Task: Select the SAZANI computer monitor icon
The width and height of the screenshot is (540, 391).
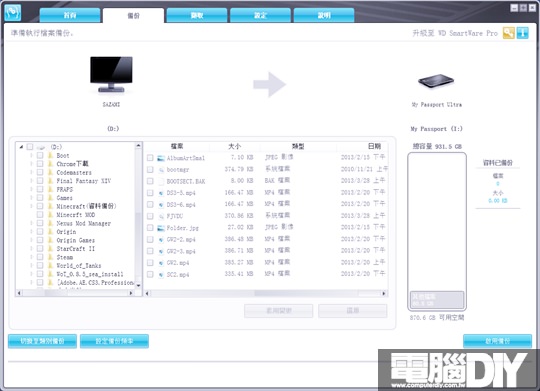Action: point(111,74)
